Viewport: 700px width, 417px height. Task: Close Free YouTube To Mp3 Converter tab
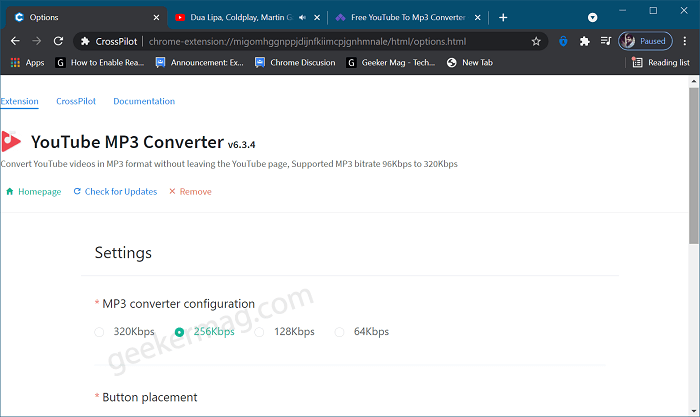click(x=478, y=17)
